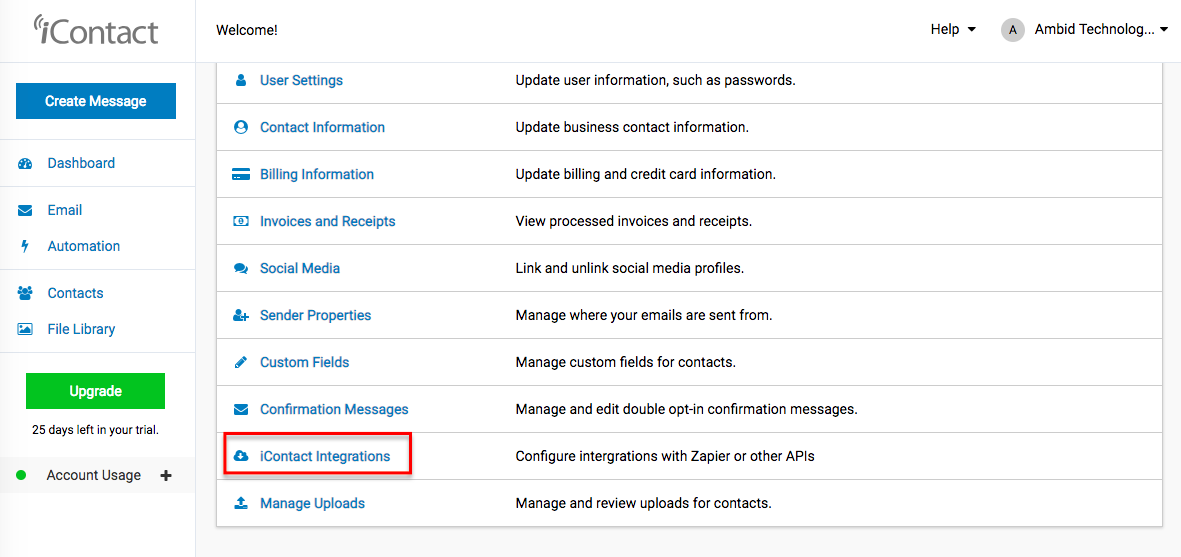This screenshot has height=557, width=1181.
Task: Click the Contact Information profile icon
Action: 241,127
